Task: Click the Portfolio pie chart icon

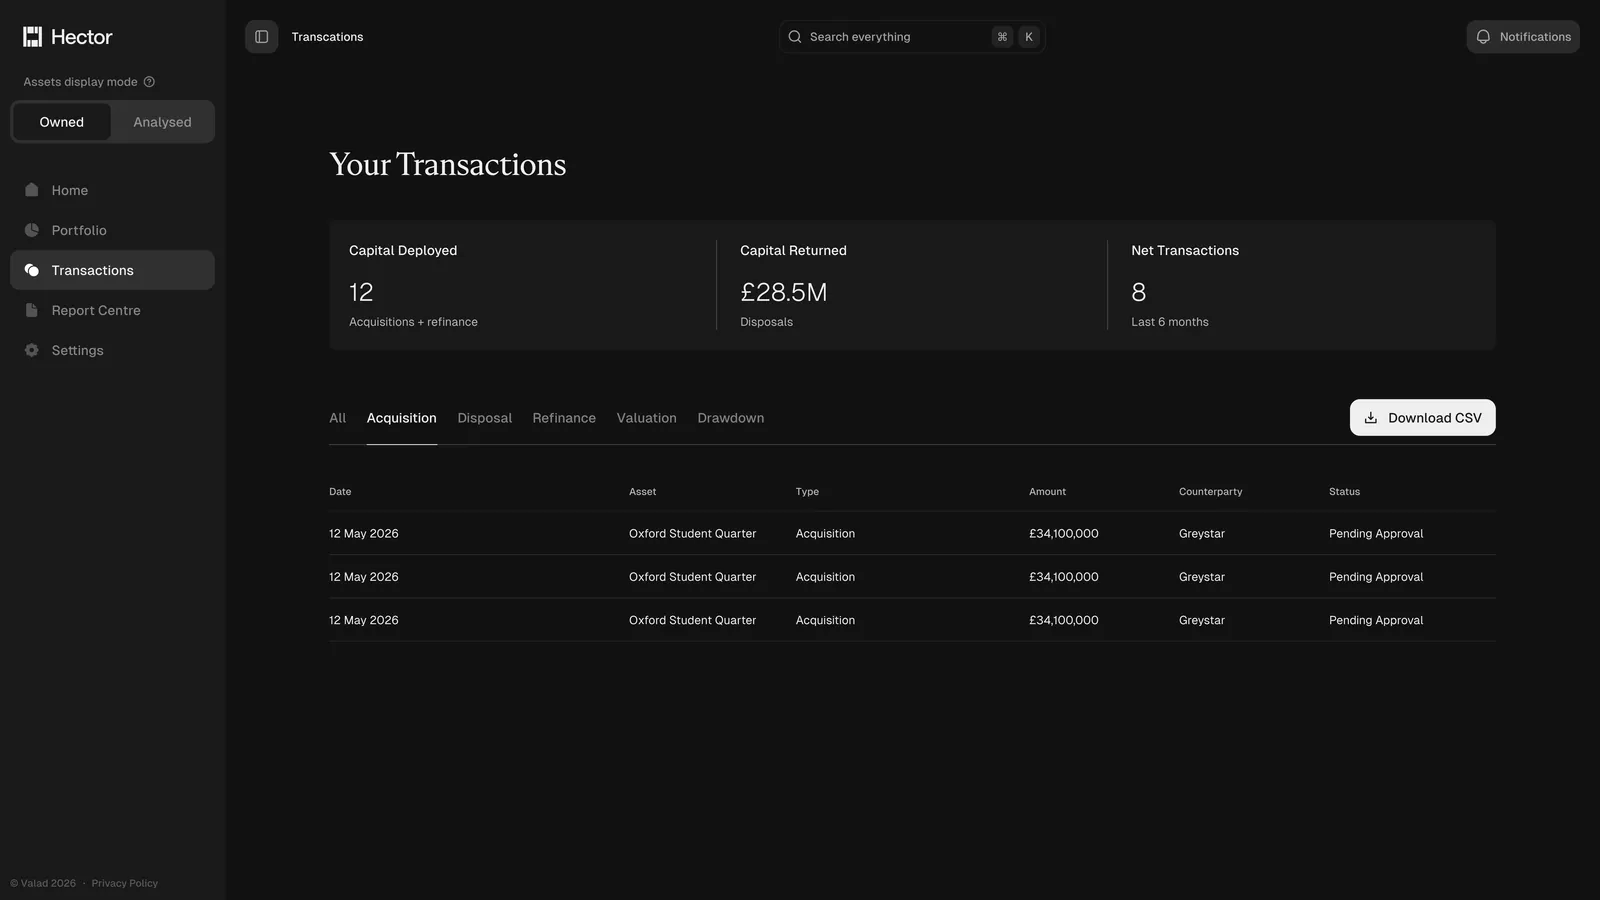Action: tap(32, 230)
